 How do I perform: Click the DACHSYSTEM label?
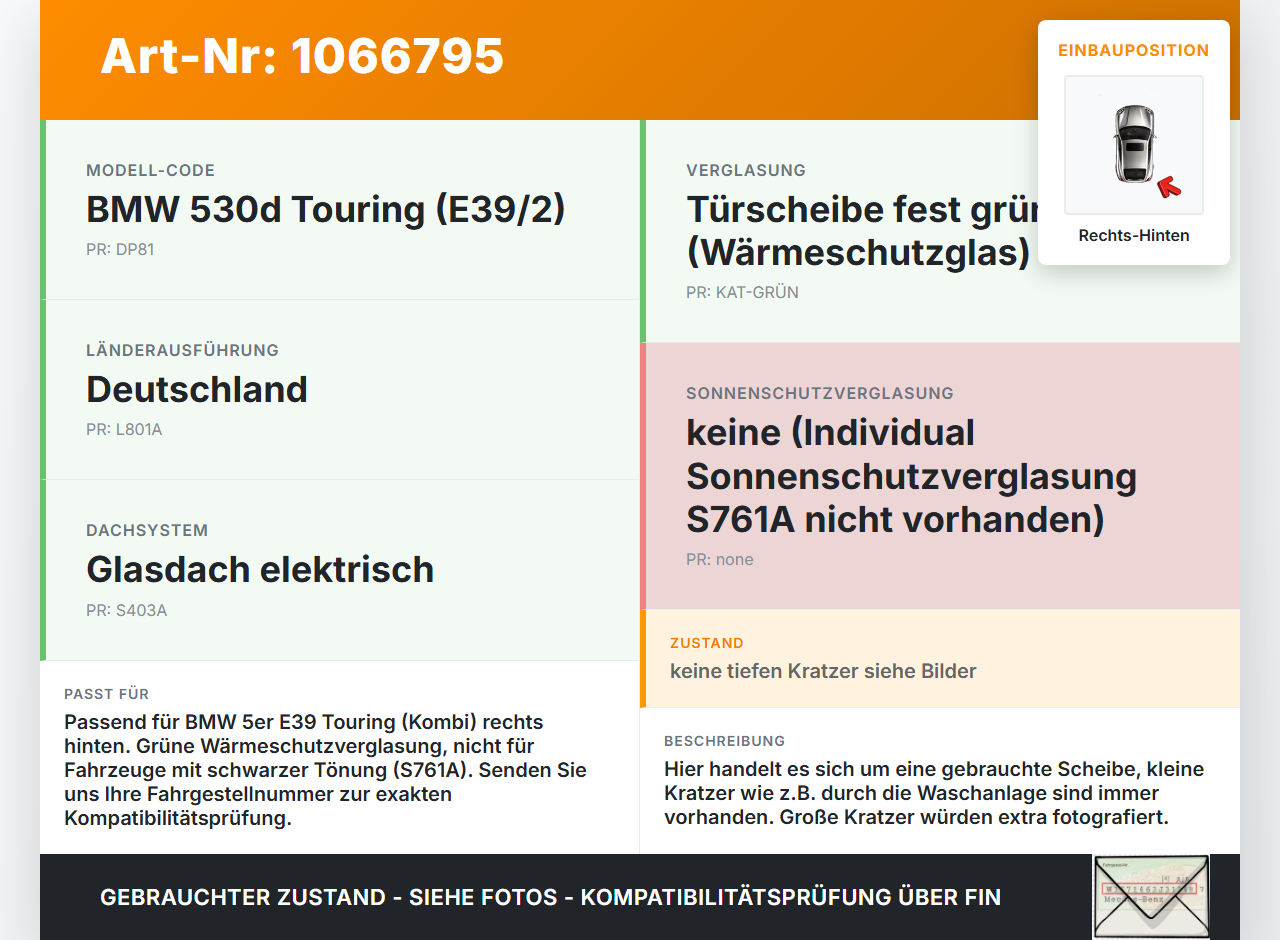click(x=147, y=530)
